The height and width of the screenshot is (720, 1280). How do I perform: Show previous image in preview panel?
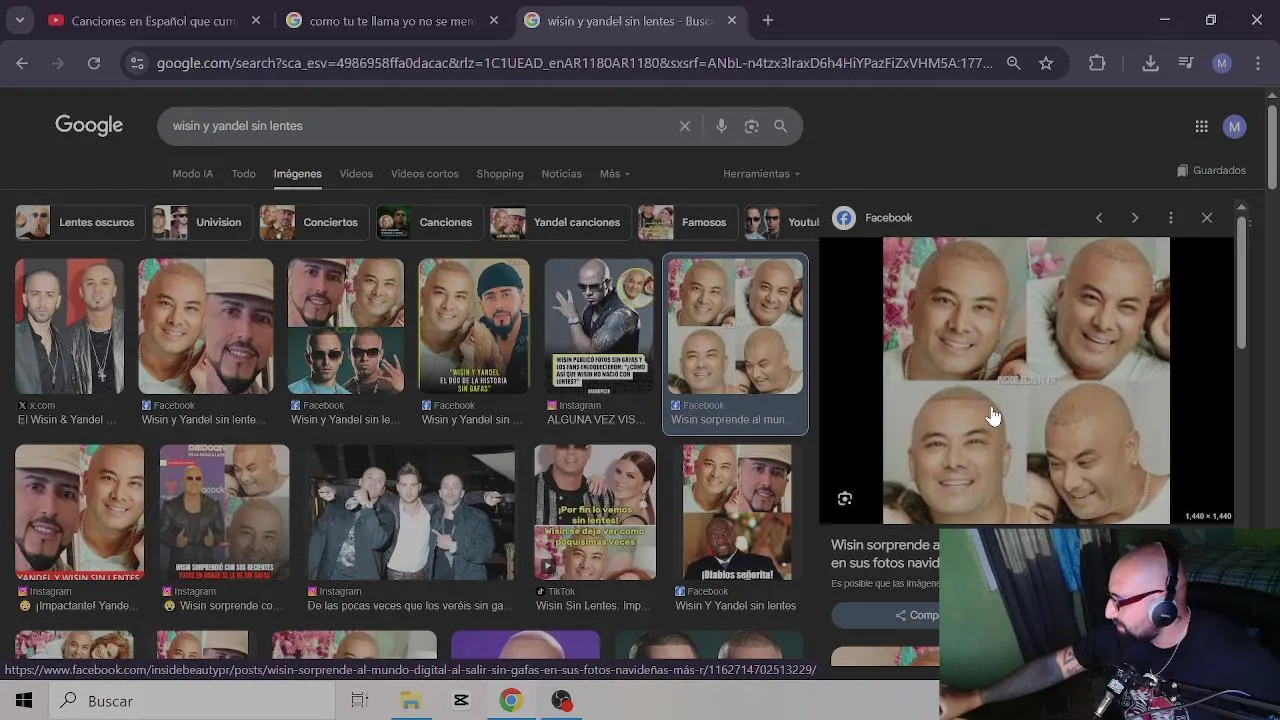pyautogui.click(x=1099, y=218)
